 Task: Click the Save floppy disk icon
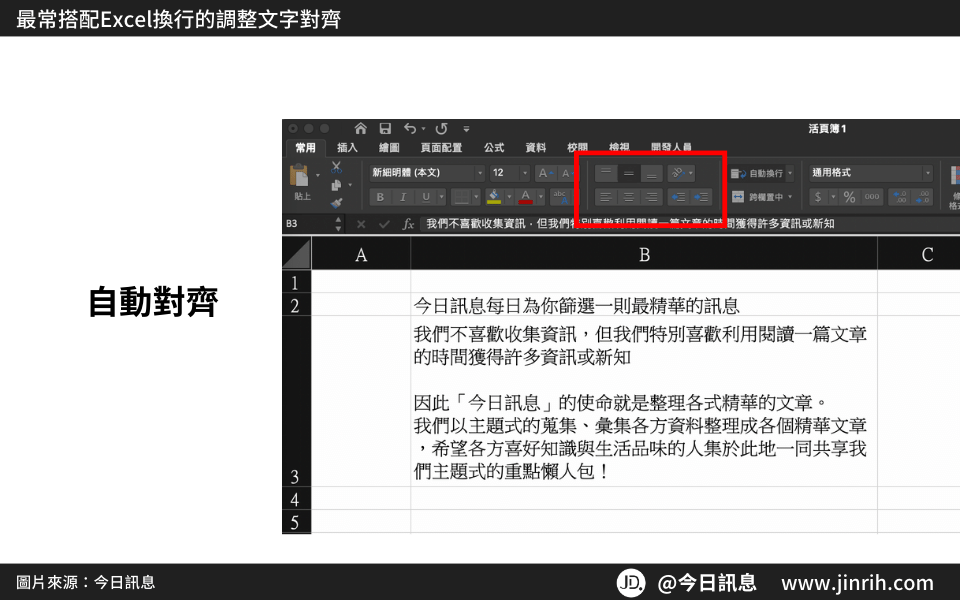coord(385,129)
